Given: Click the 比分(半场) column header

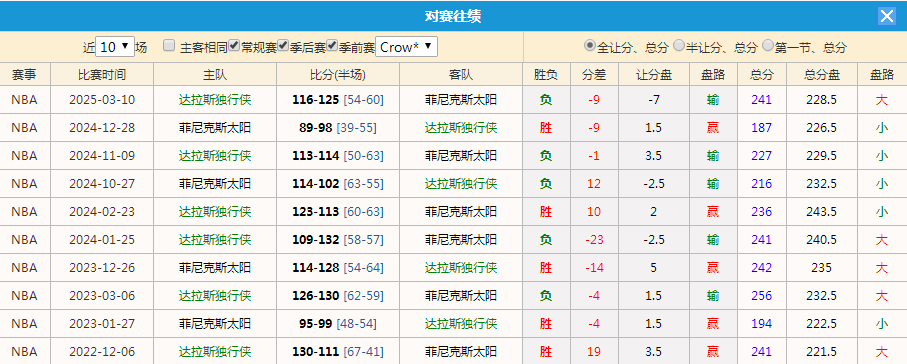Looking at the screenshot, I should pyautogui.click(x=338, y=75).
